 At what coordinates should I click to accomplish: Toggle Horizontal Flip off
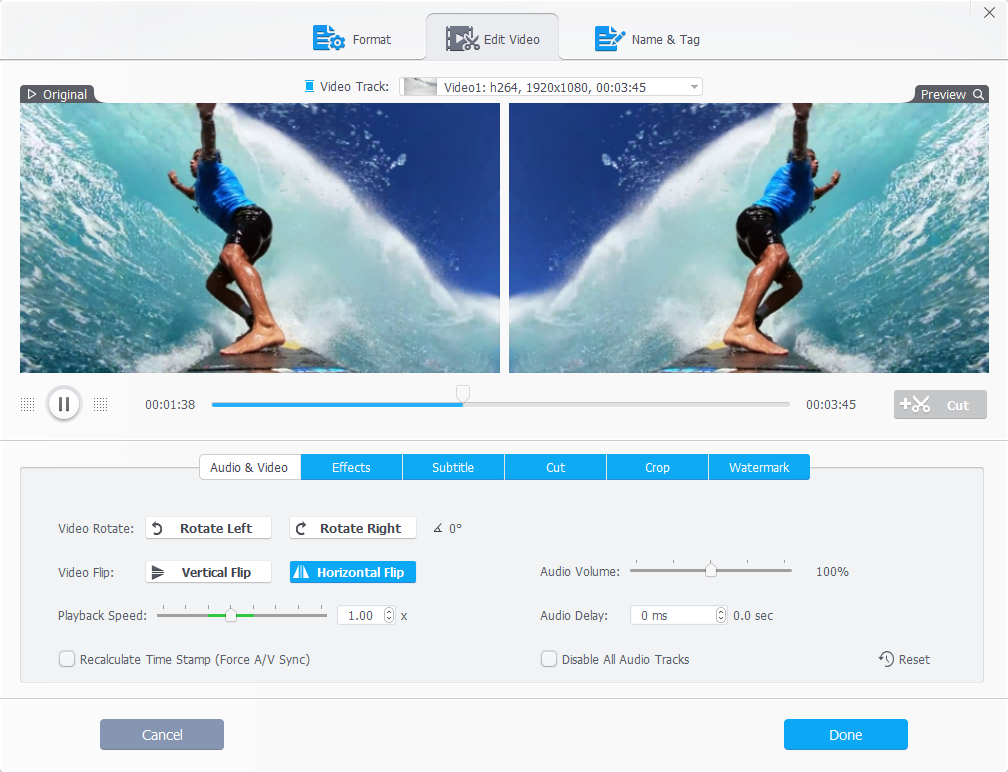tap(353, 572)
